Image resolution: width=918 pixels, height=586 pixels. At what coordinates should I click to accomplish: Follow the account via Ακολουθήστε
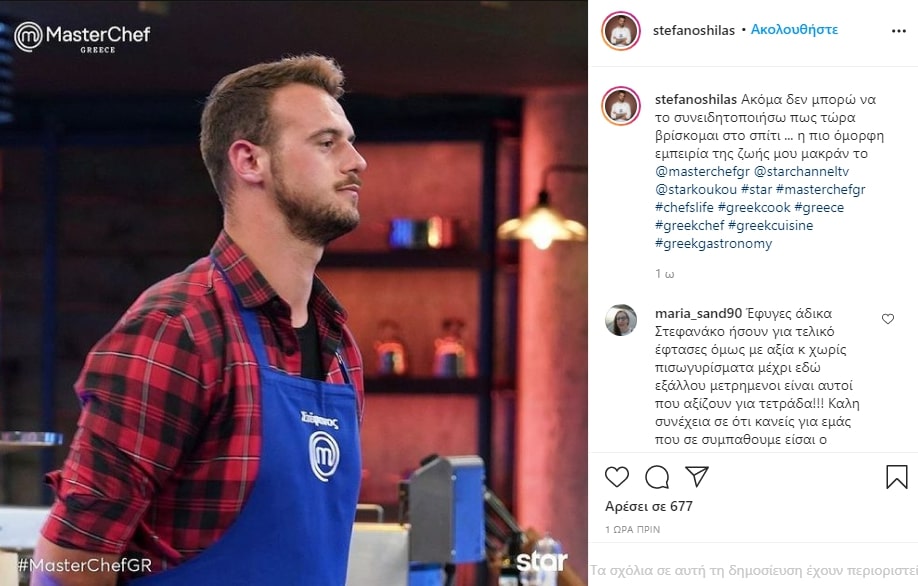[794, 30]
